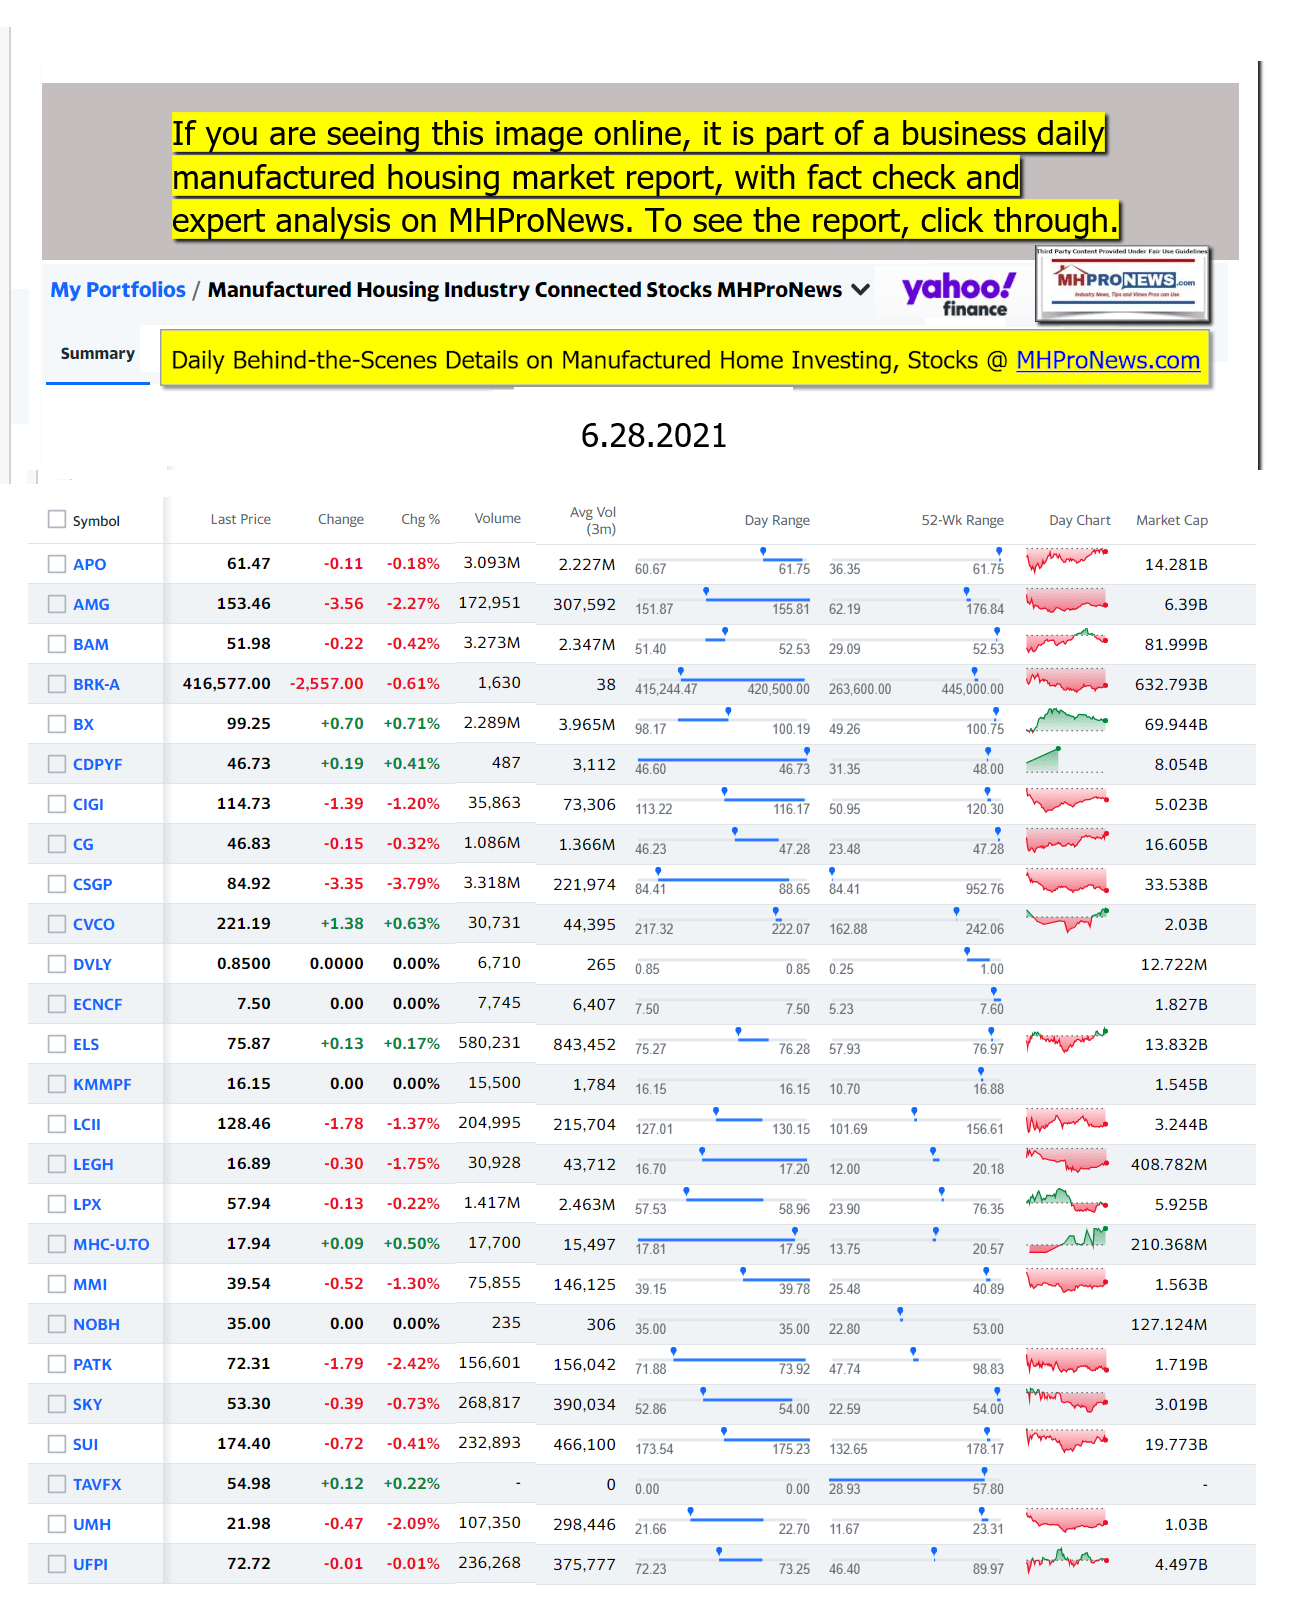Screen dimensions: 1303x1604
Task: Follow the MHProNews.com link
Action: [1107, 360]
